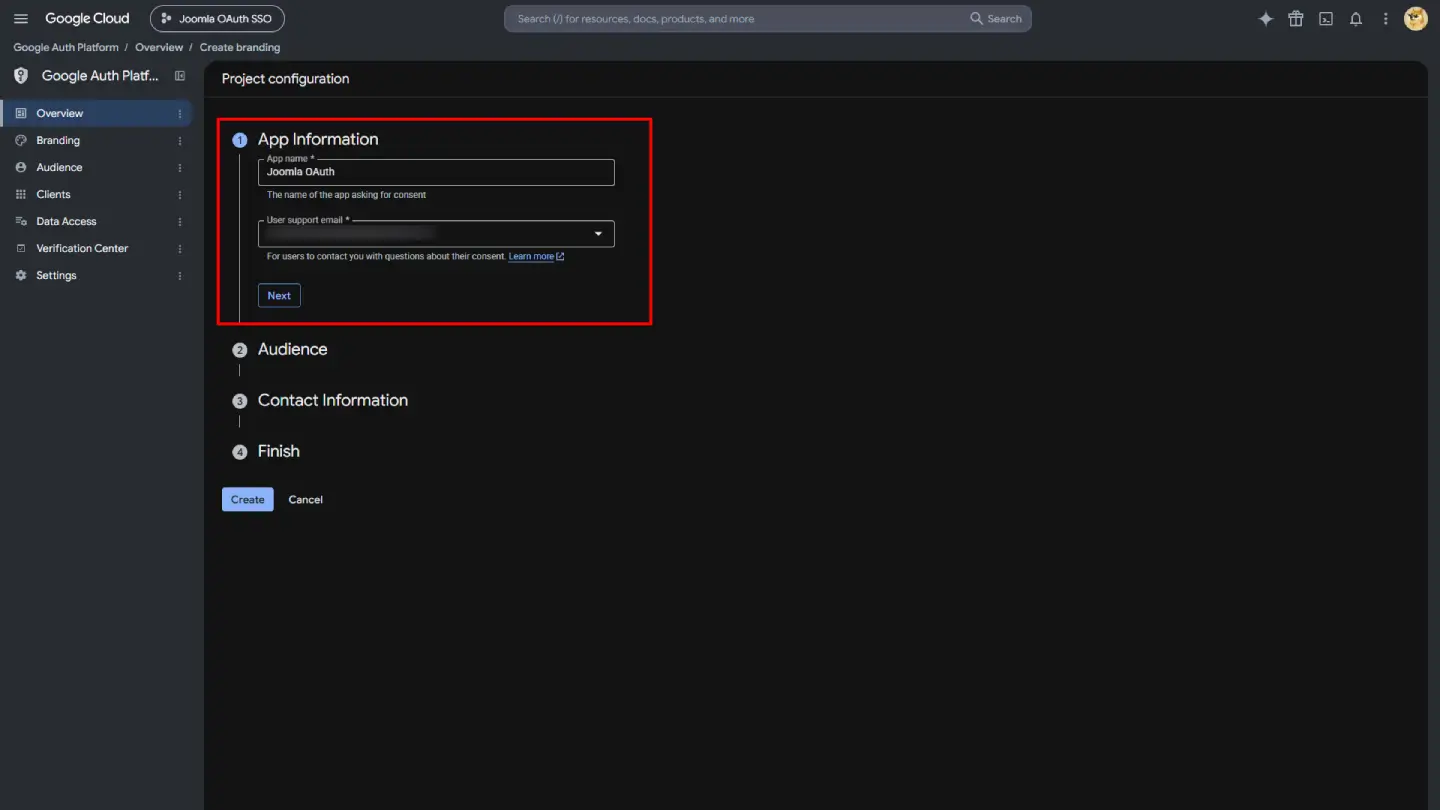
Task: Open the Joomla OAuth SSO project picker
Action: click(x=217, y=19)
